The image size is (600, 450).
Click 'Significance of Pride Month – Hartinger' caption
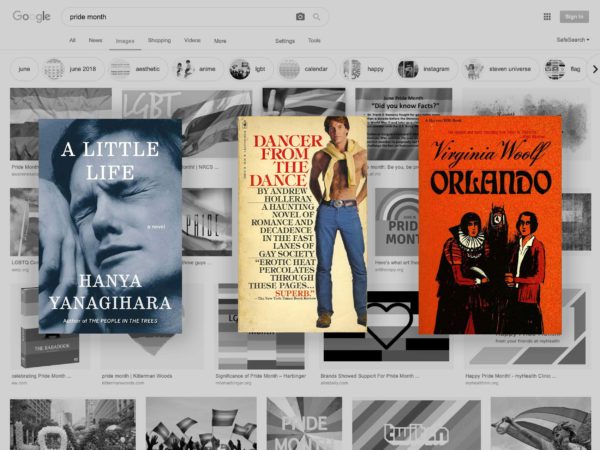261,376
